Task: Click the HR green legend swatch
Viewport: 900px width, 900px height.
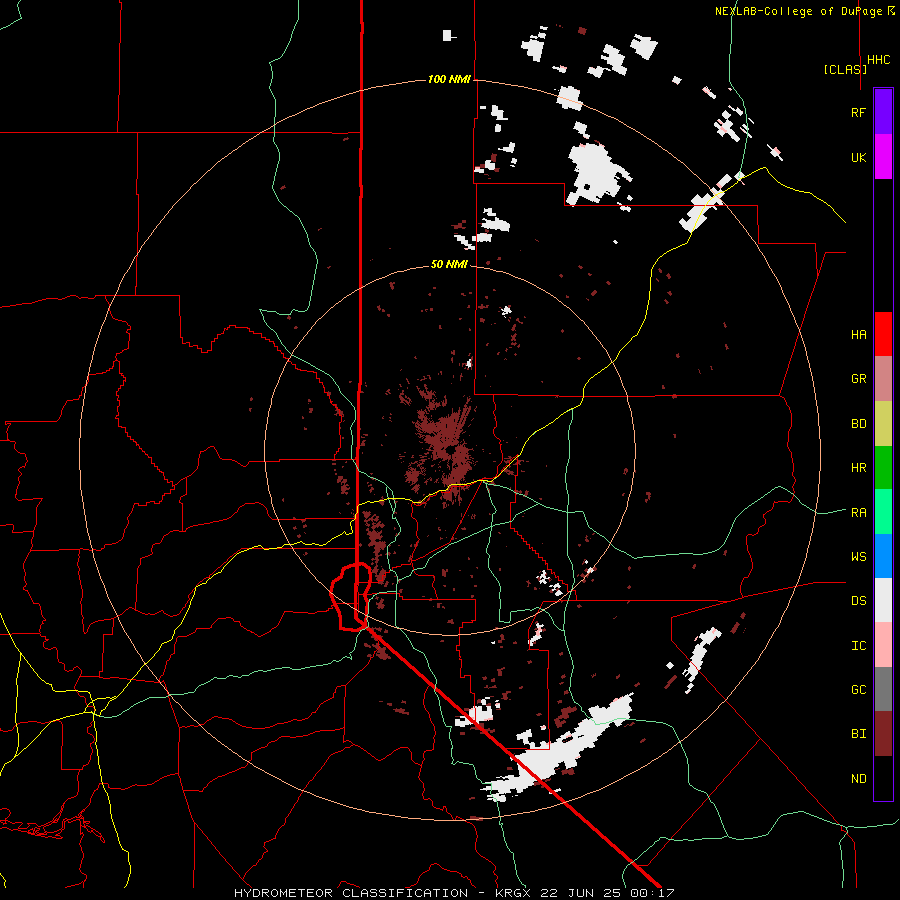Action: click(x=883, y=468)
